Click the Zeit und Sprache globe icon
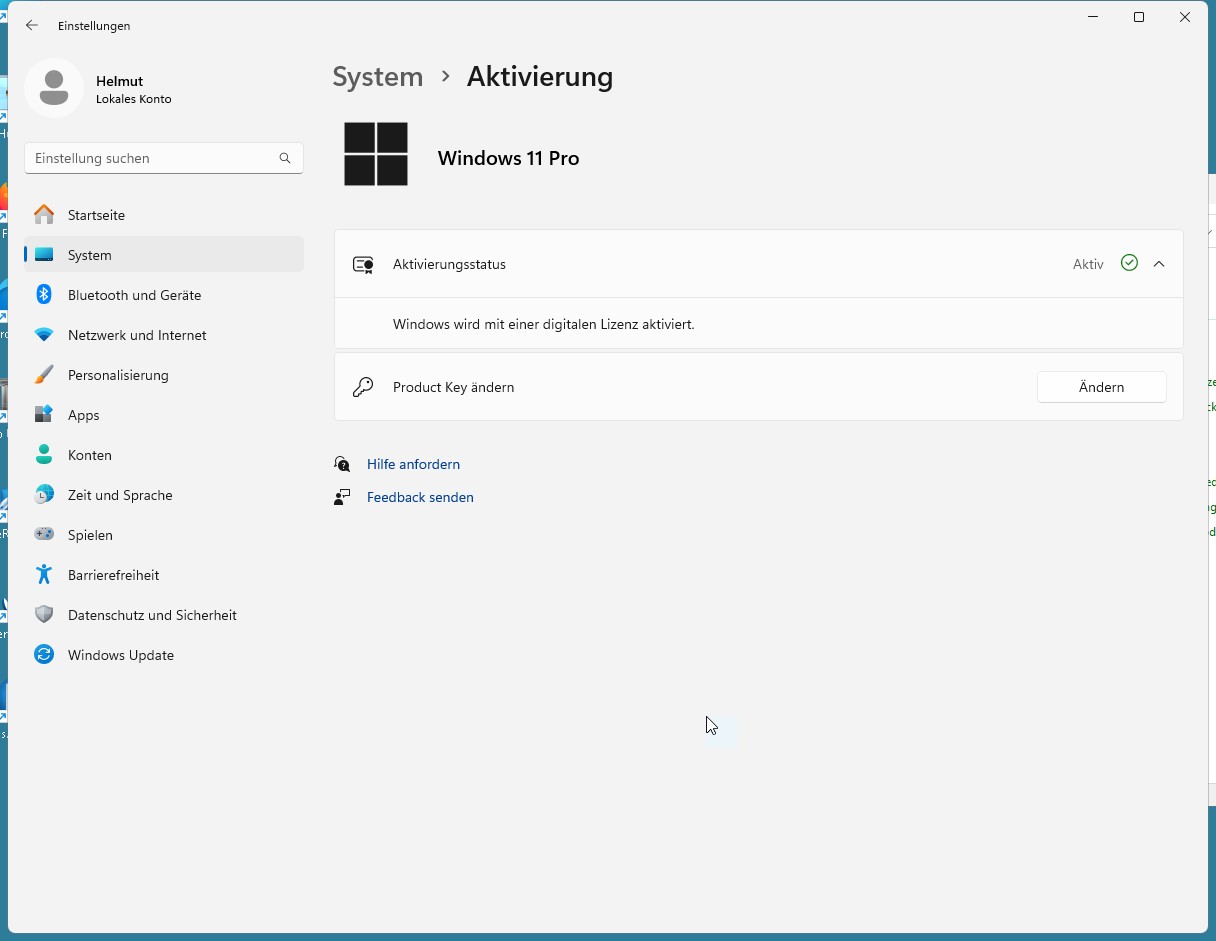The width and height of the screenshot is (1216, 941). [44, 495]
